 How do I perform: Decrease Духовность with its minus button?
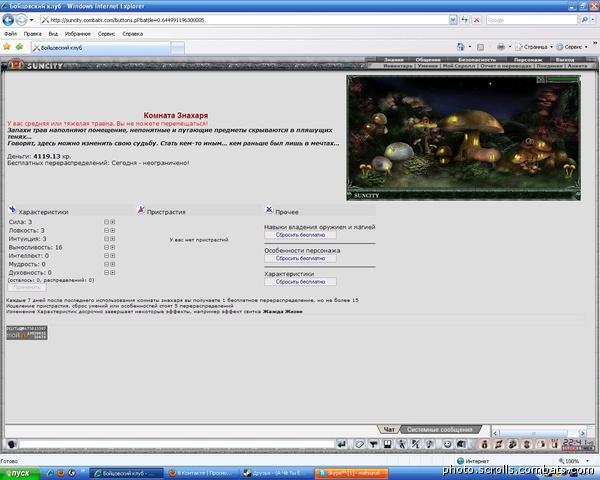107,273
